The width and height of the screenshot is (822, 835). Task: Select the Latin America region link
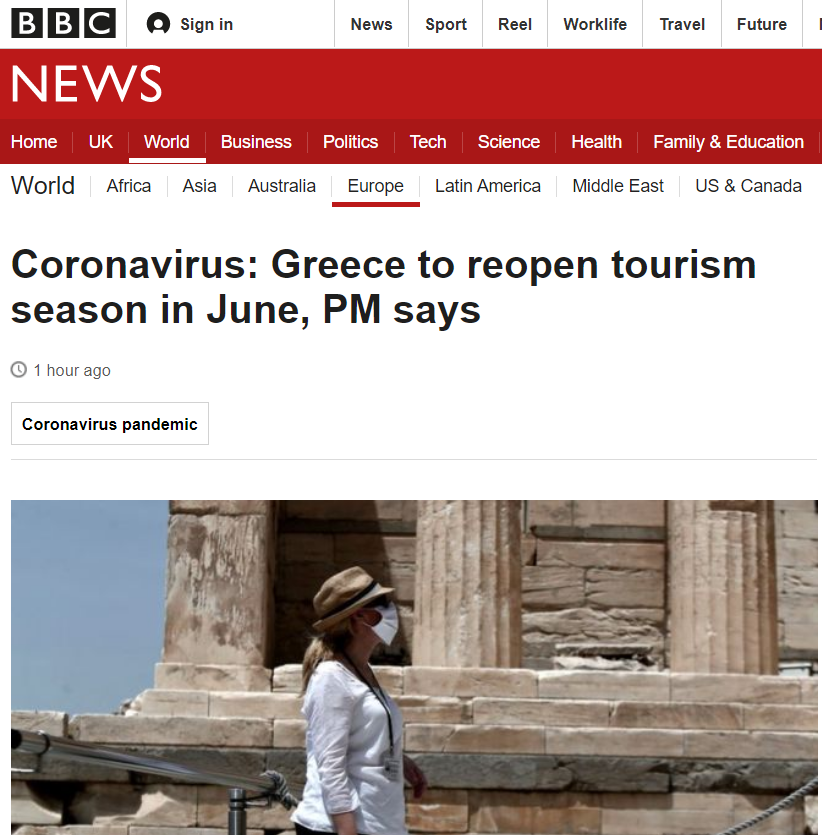[488, 186]
